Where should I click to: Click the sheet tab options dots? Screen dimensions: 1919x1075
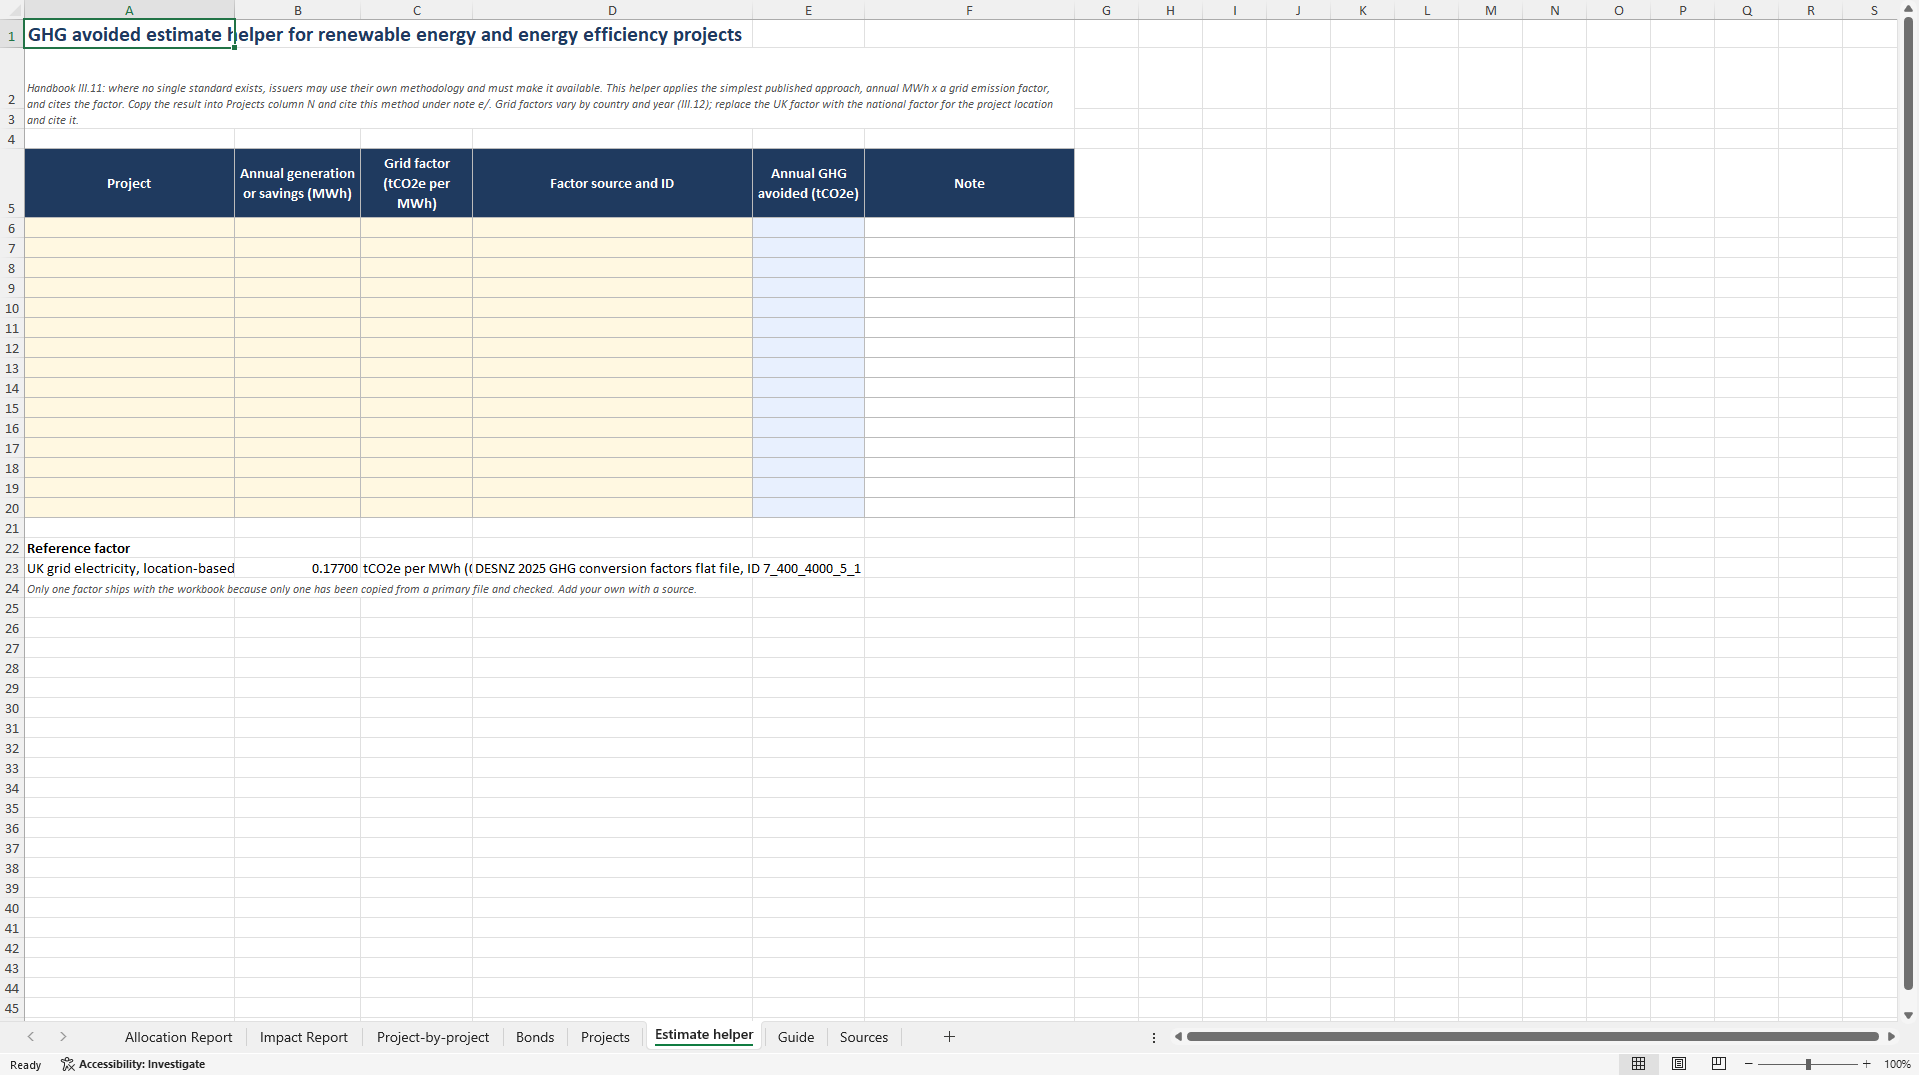tap(1153, 1037)
